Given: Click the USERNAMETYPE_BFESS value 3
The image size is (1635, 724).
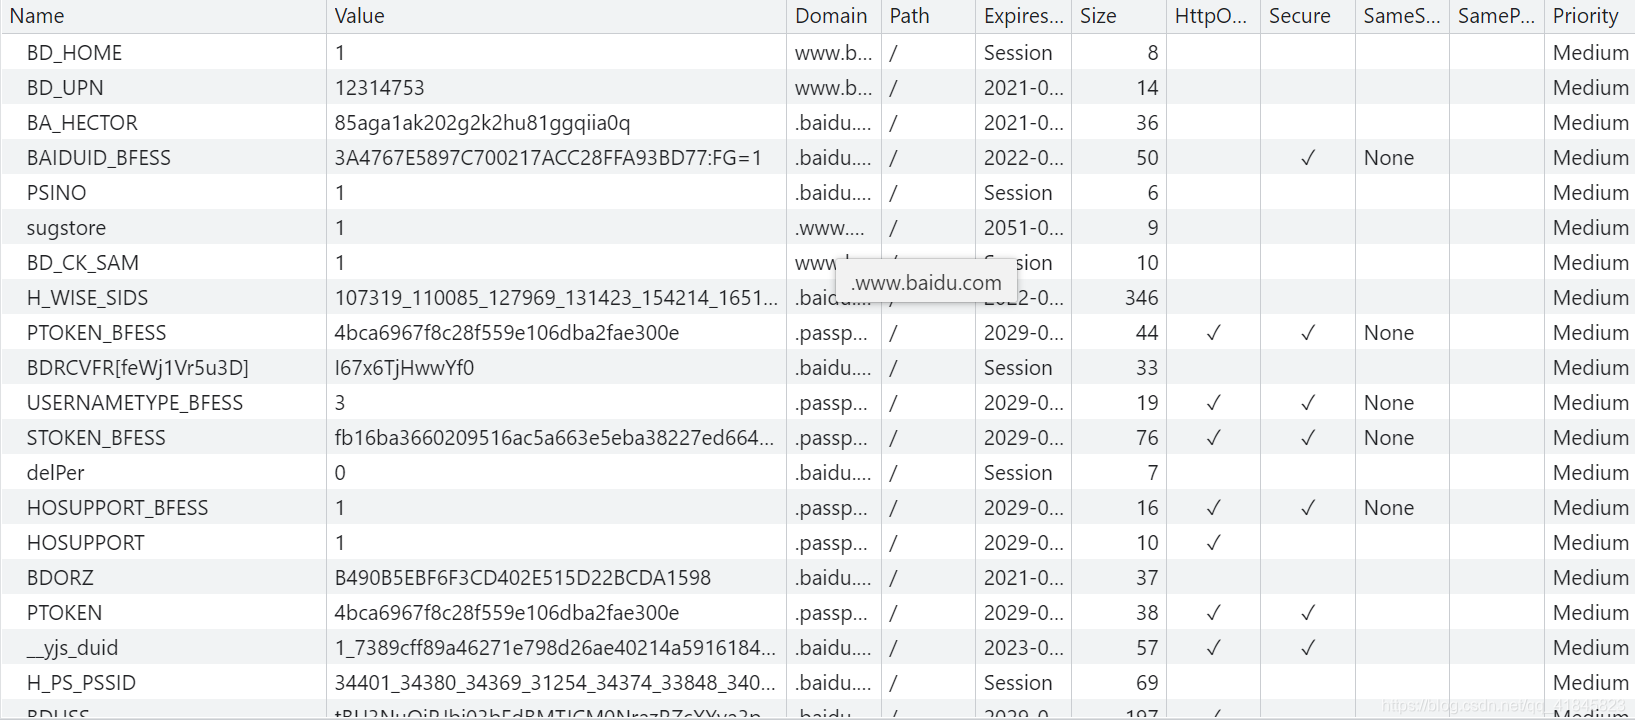Looking at the screenshot, I should click(340, 403).
